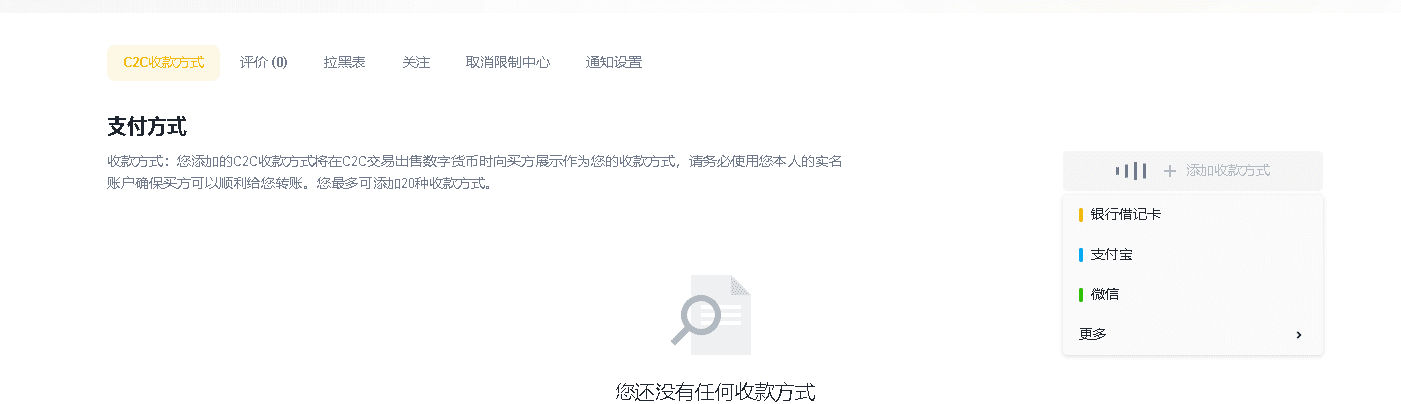The image size is (1401, 404).
Task: Click the blue marker beside 支付宝
Action: tap(1081, 255)
